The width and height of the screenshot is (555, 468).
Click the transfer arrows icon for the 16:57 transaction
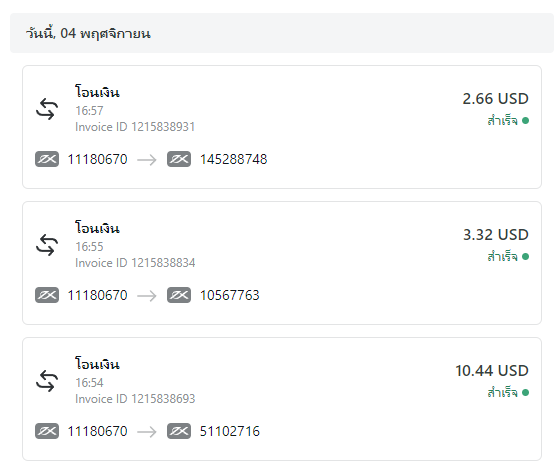[x=47, y=109]
